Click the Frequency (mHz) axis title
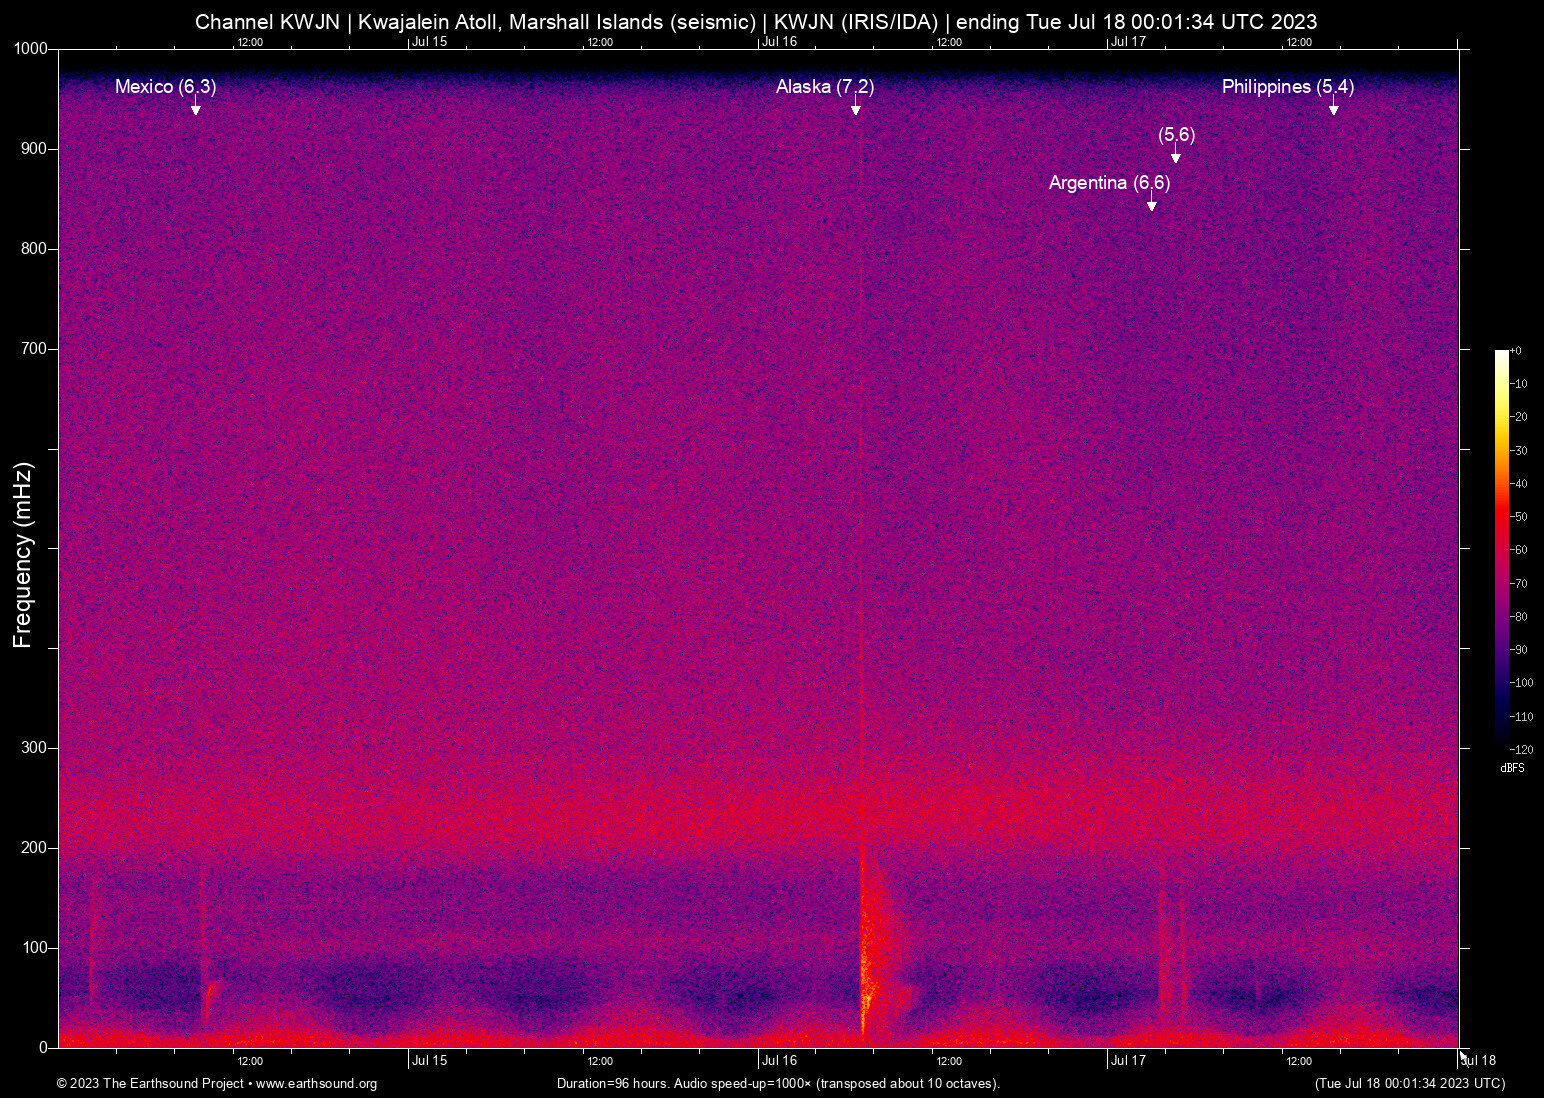The height and width of the screenshot is (1098, 1544). click(23, 555)
